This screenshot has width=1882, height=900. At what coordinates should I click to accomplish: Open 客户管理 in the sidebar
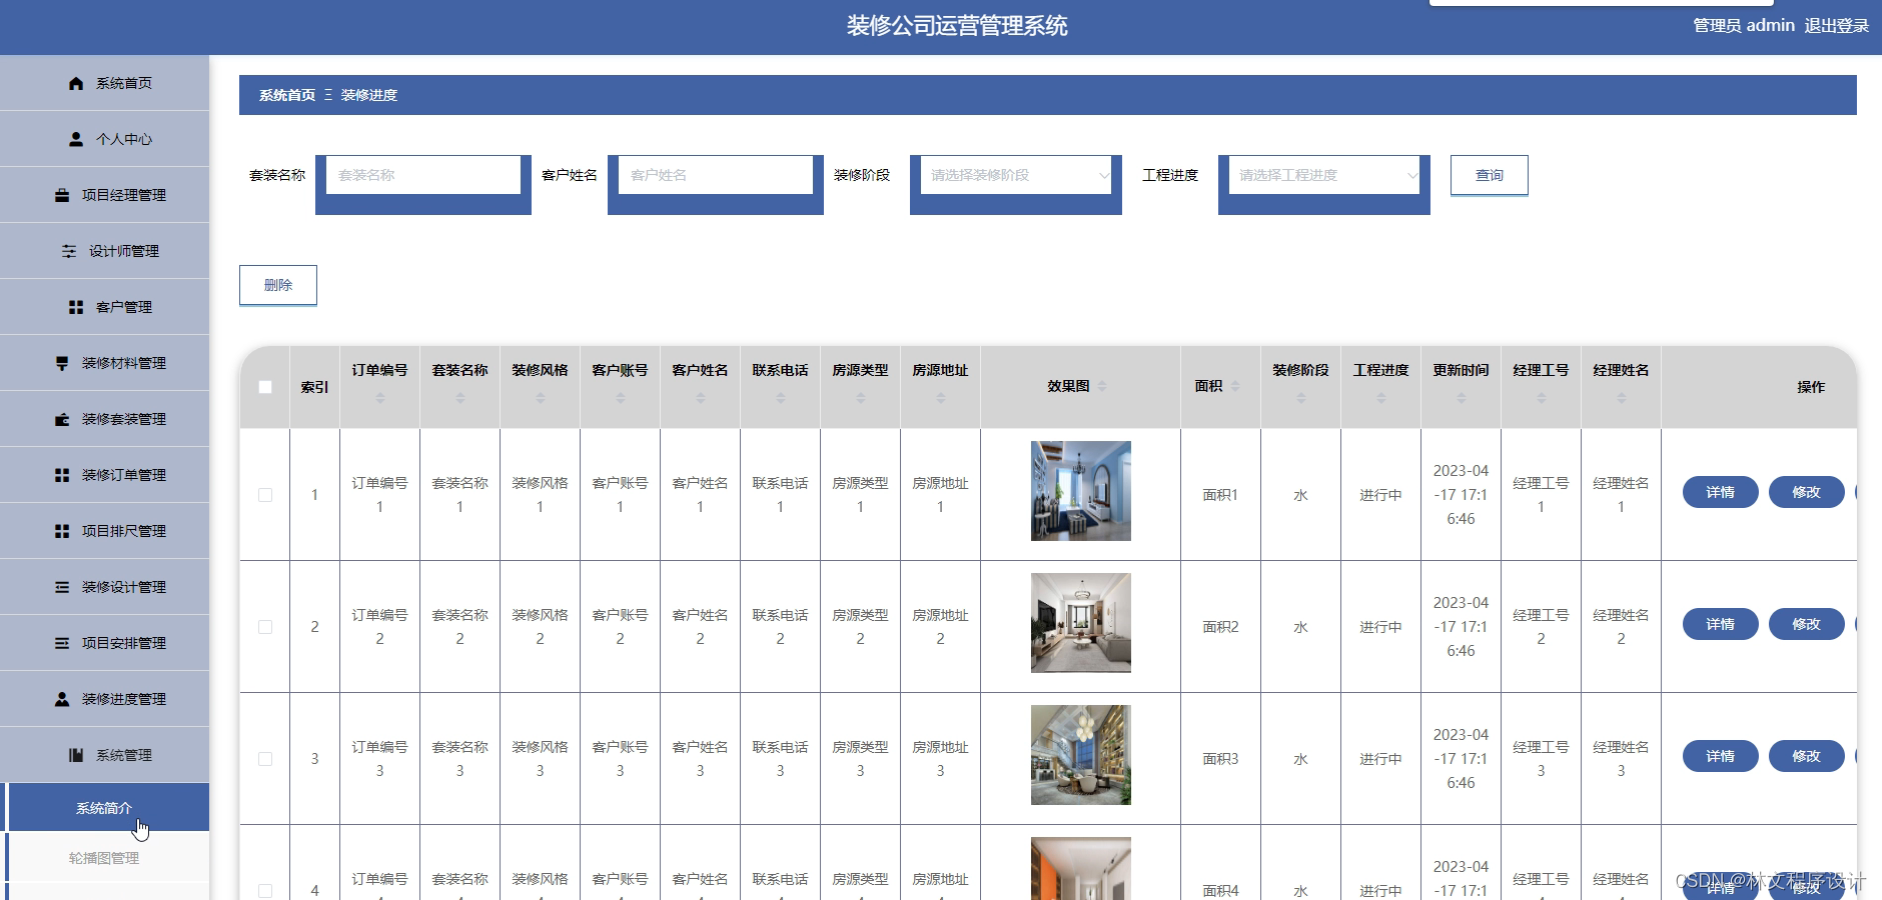click(105, 307)
